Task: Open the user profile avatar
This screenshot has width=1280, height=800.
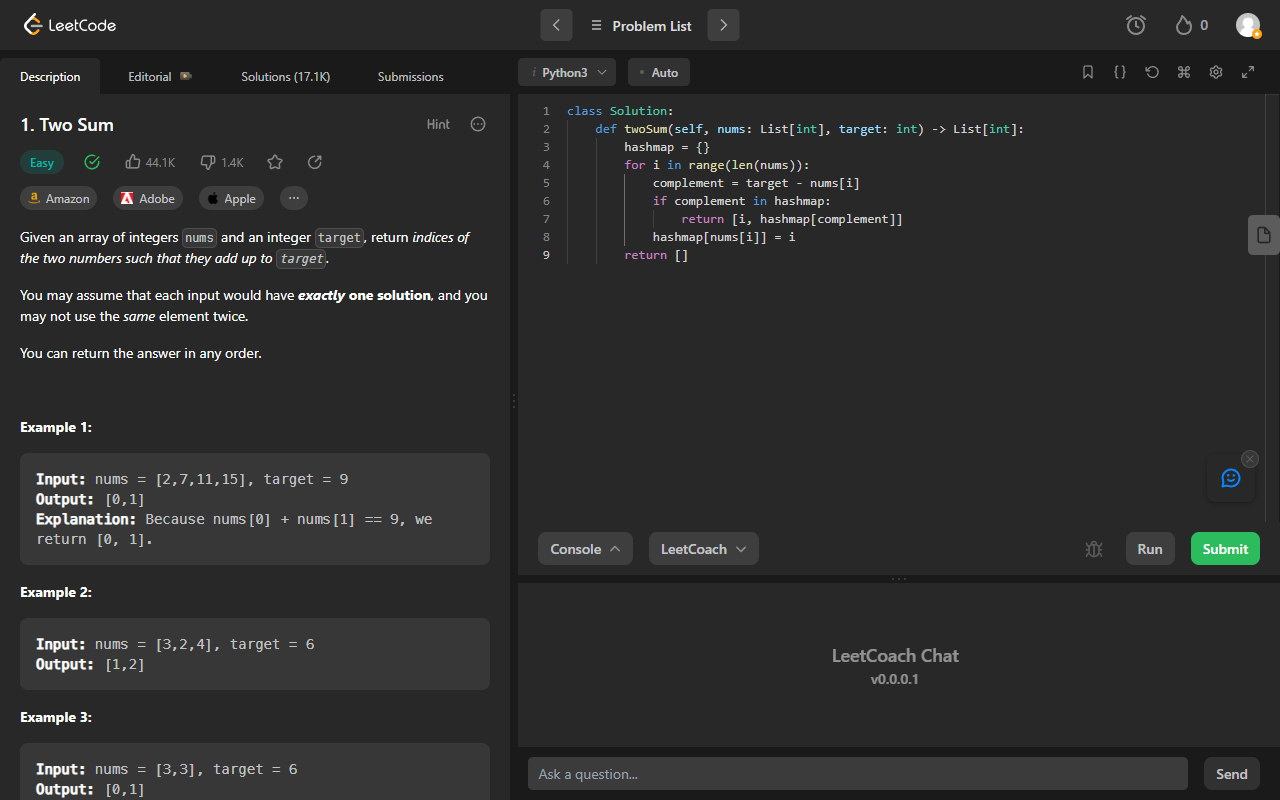Action: coord(1248,25)
